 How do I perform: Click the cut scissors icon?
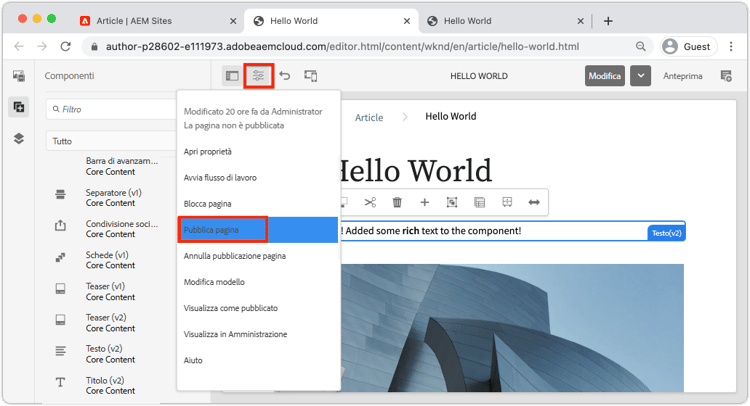370,202
